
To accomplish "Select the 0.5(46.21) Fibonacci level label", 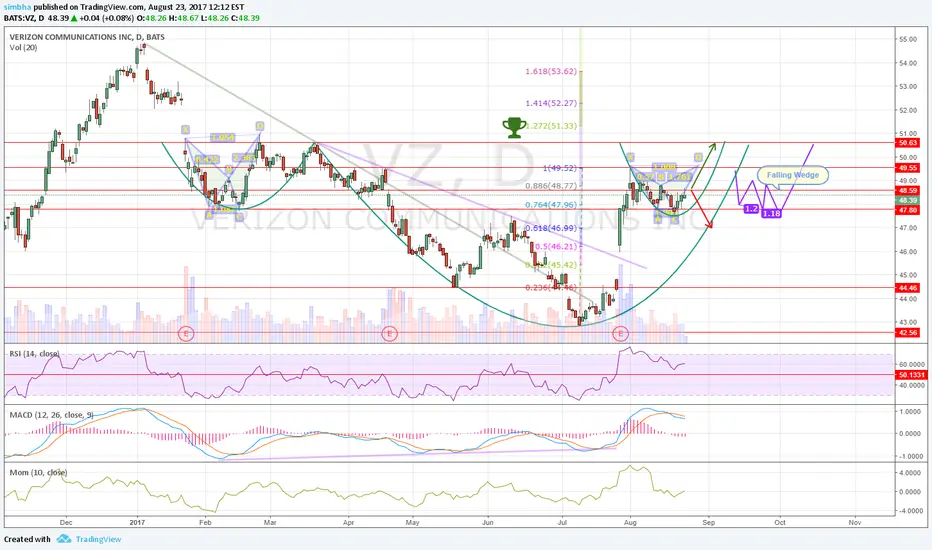I will pos(556,246).
